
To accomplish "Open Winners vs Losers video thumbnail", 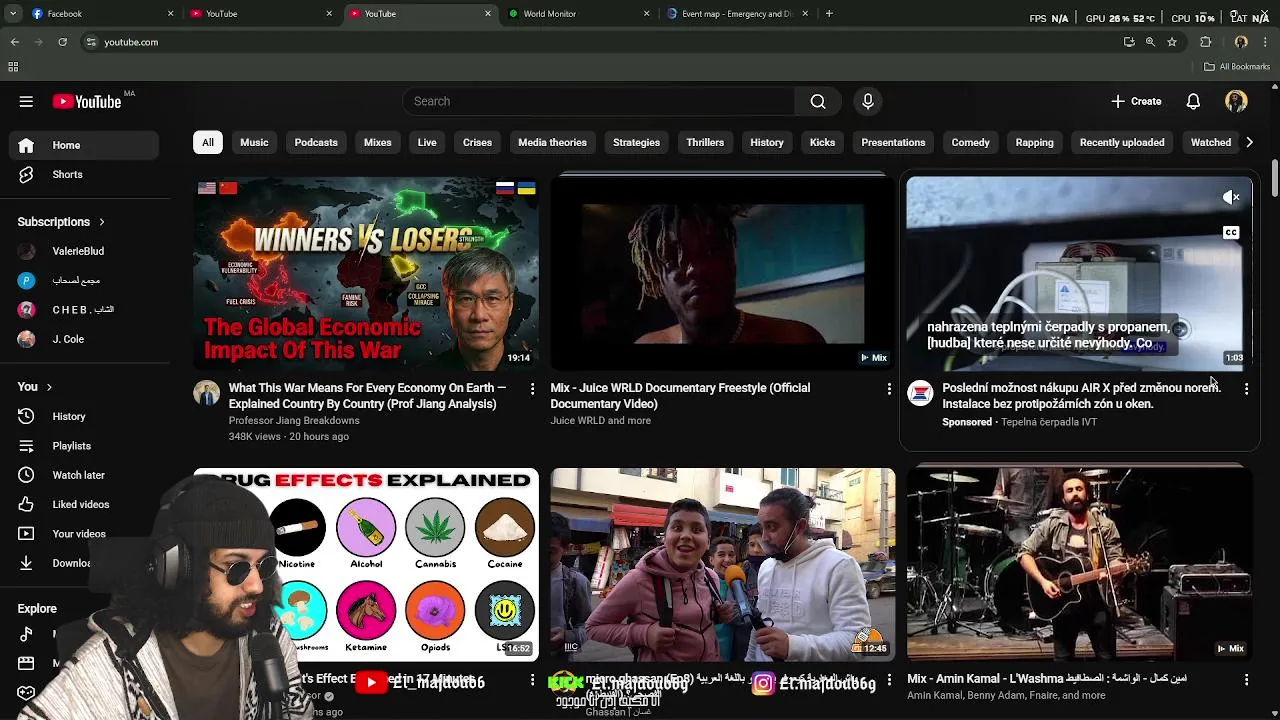I will pos(366,273).
